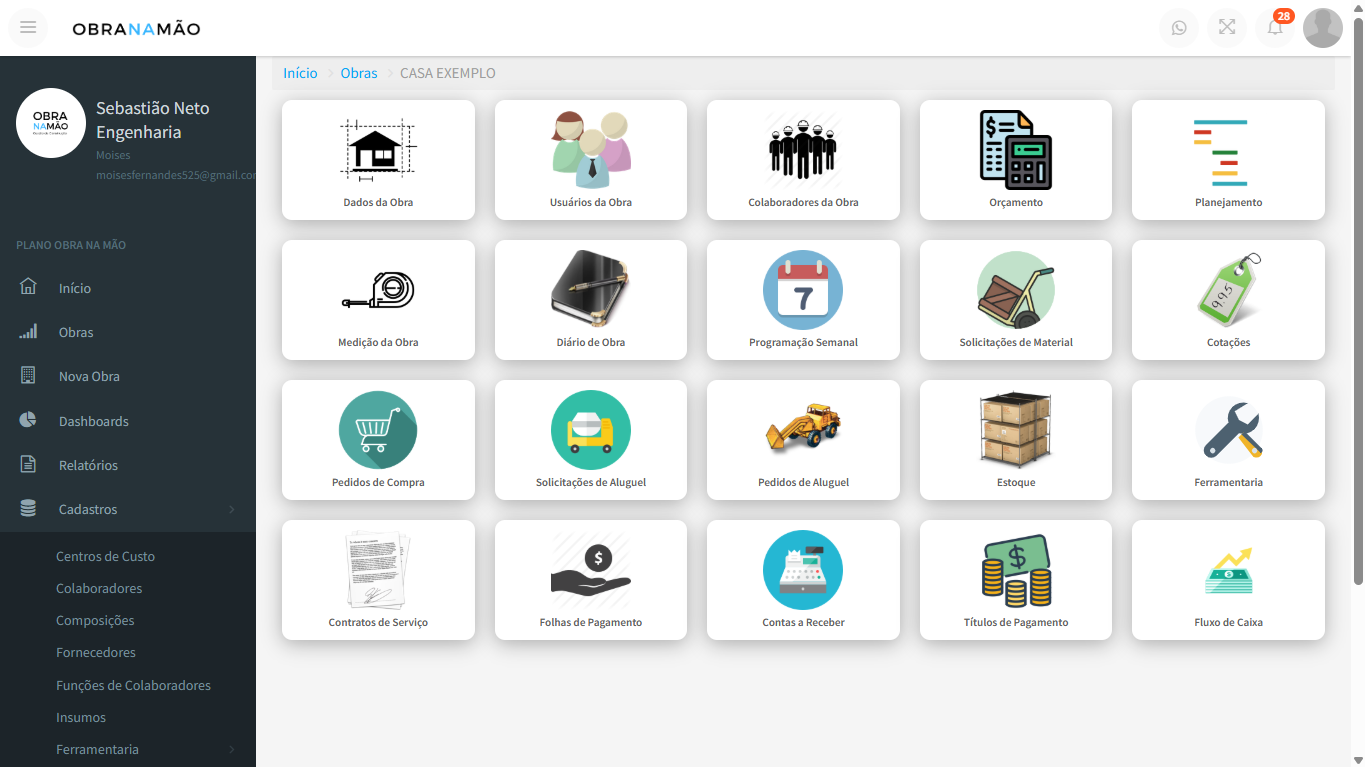Open Fornecedores submenu item
The height and width of the screenshot is (767, 1365).
tap(96, 652)
